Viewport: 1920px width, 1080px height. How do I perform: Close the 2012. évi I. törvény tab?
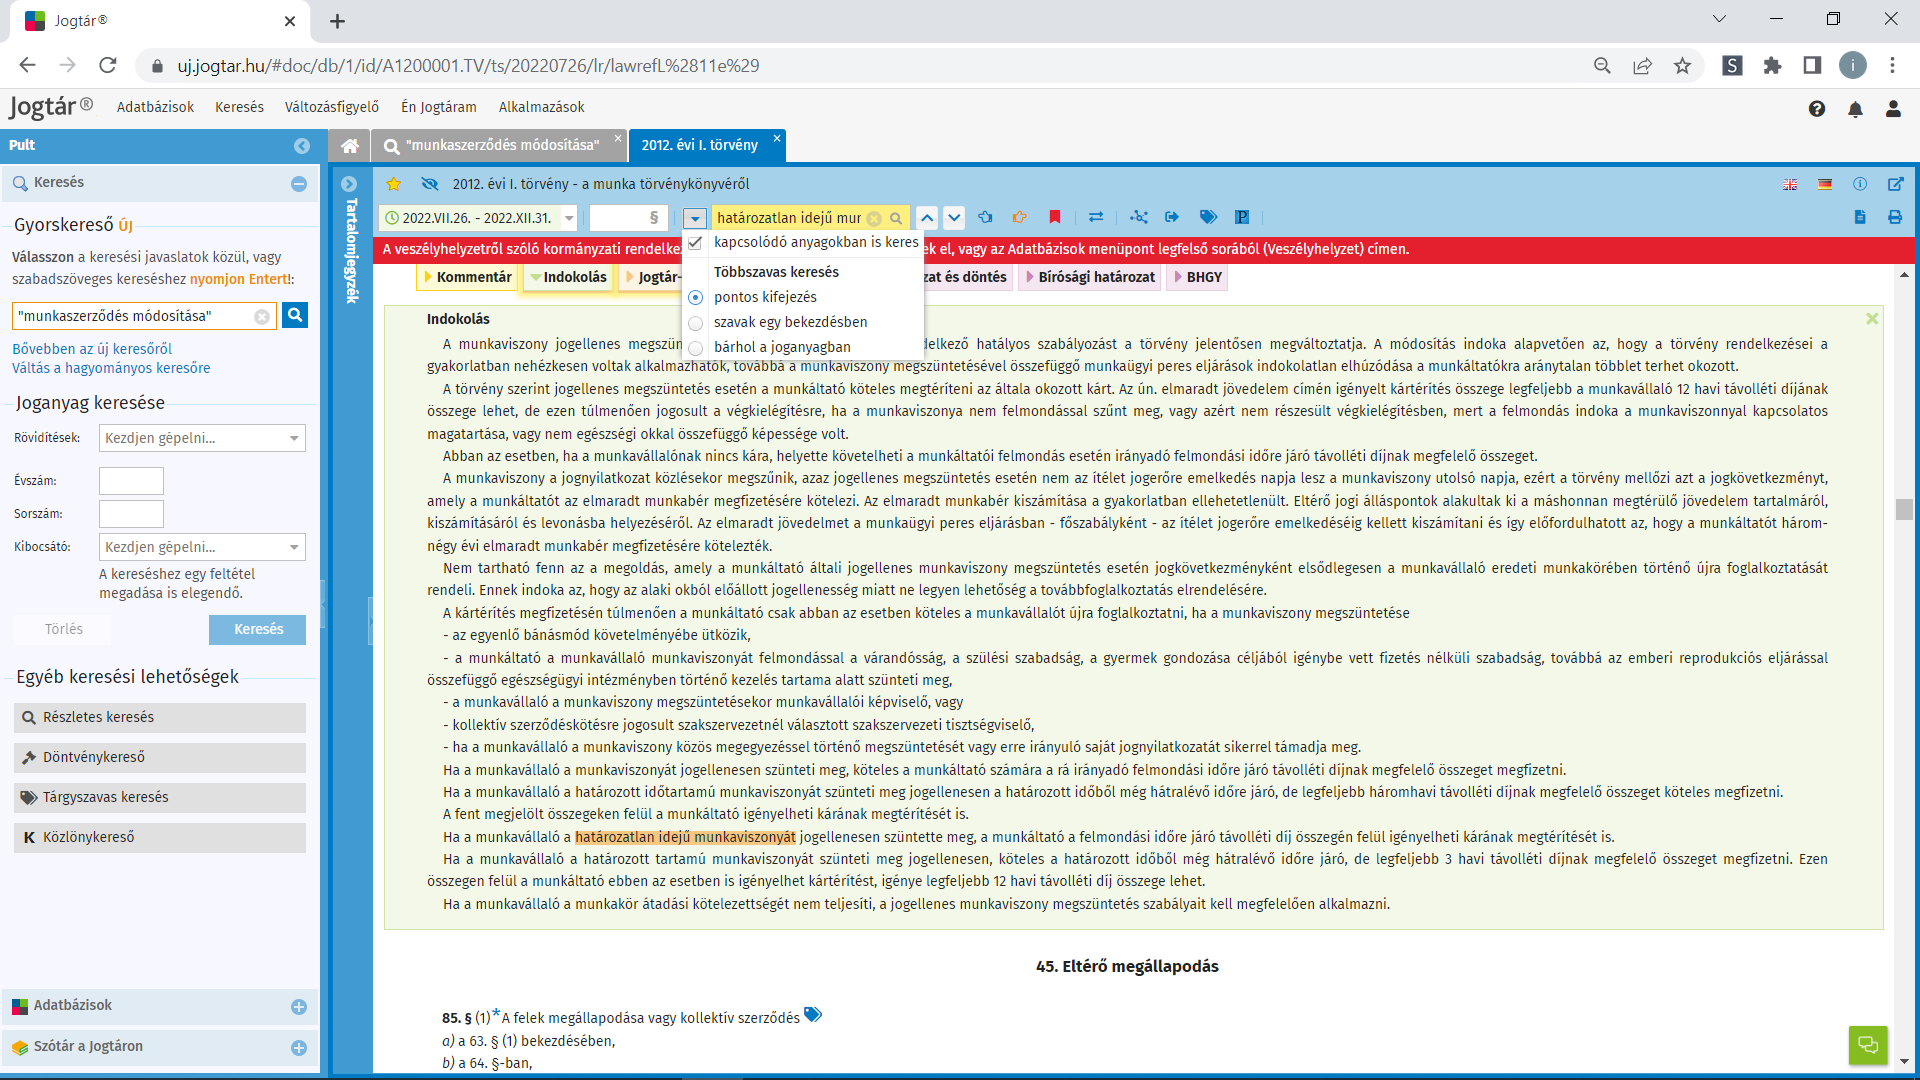pos(777,138)
